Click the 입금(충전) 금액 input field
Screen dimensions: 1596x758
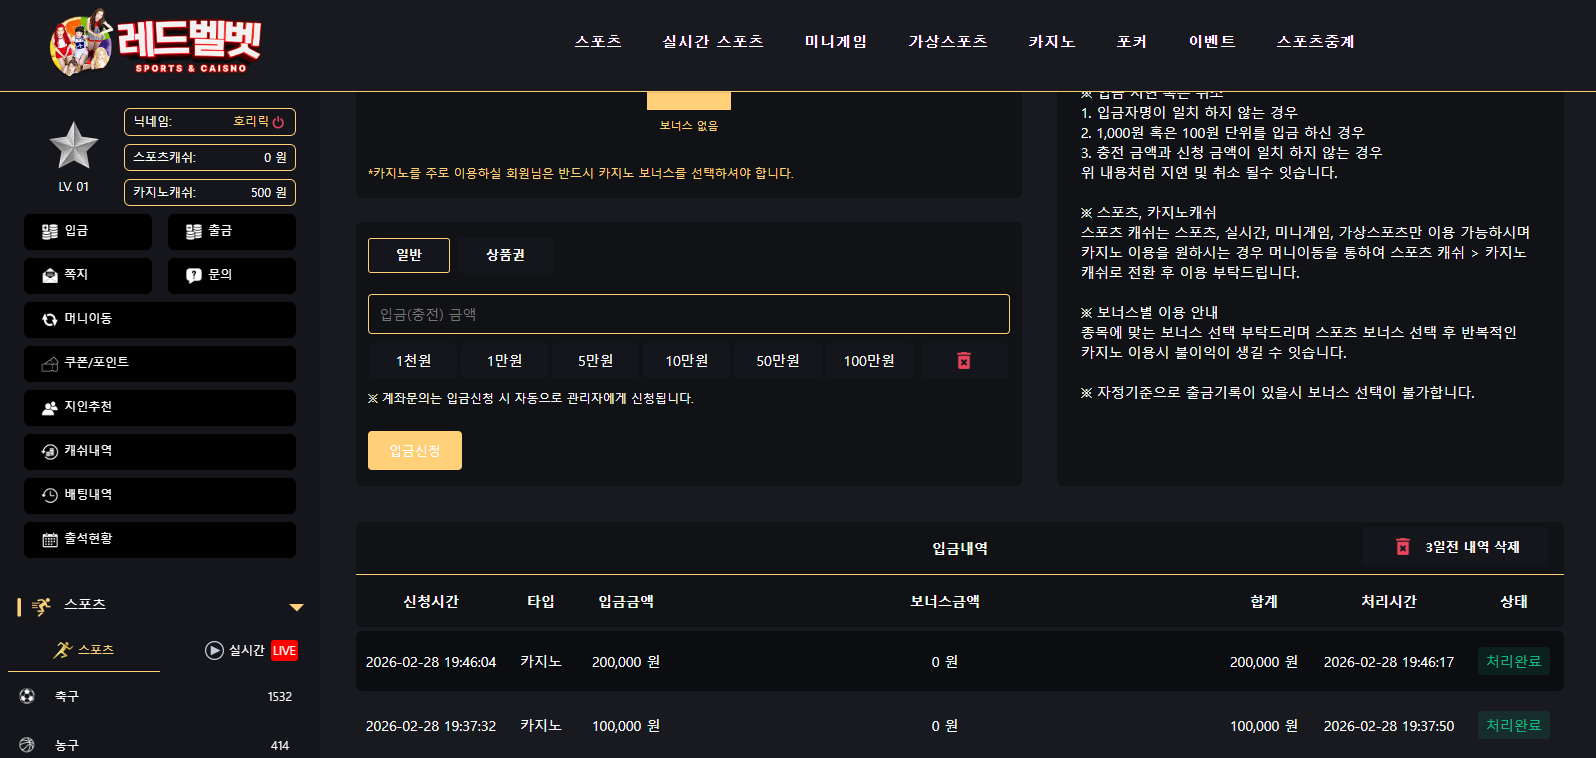689,314
